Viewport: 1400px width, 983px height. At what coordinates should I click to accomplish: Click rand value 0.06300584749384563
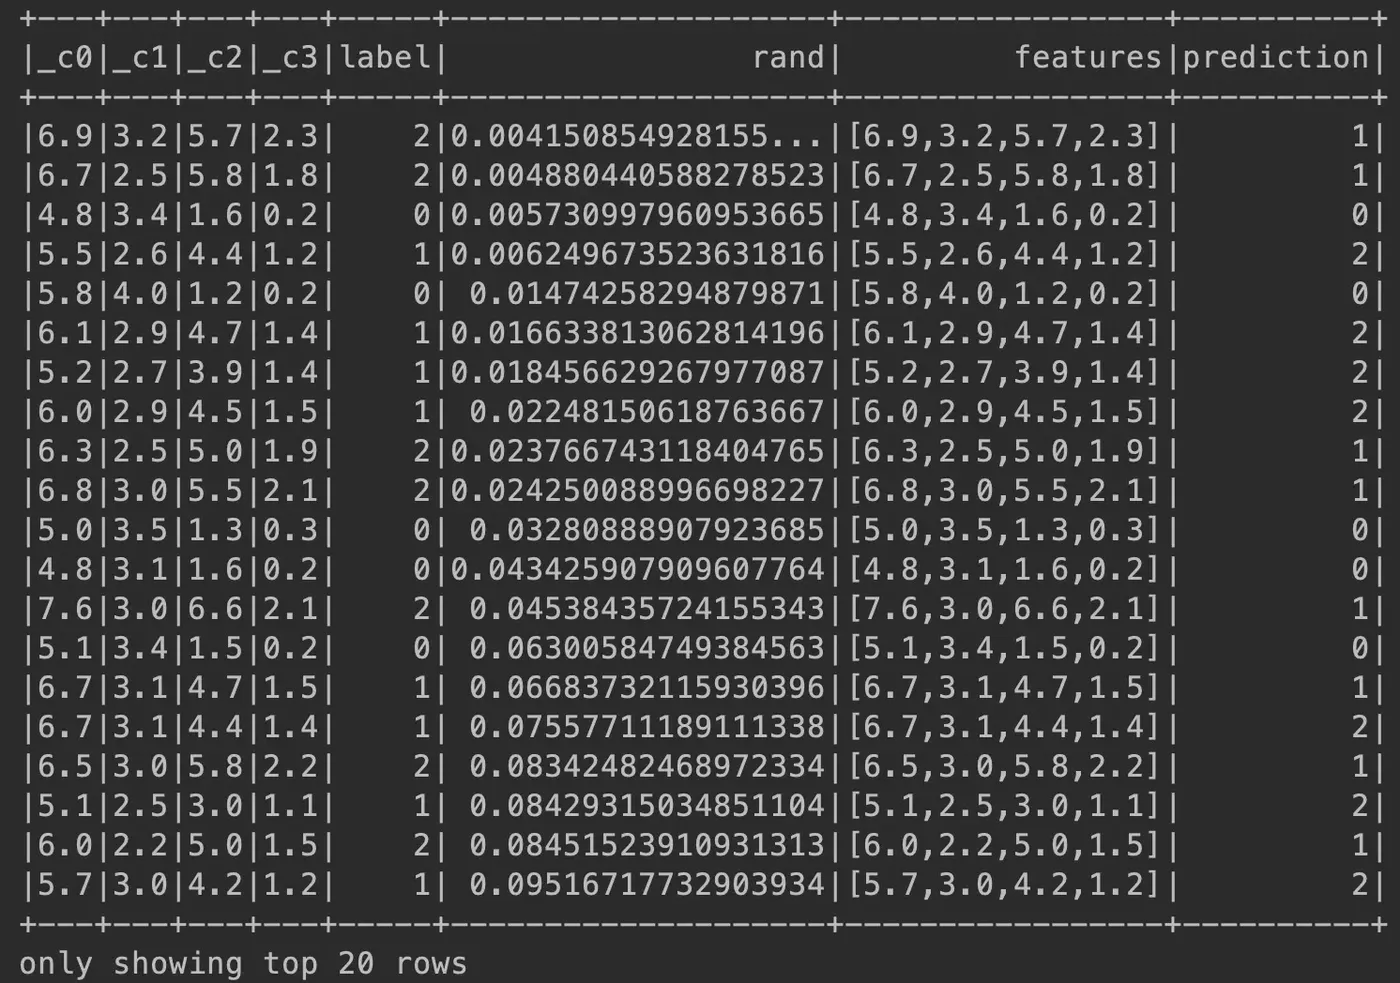pos(647,648)
